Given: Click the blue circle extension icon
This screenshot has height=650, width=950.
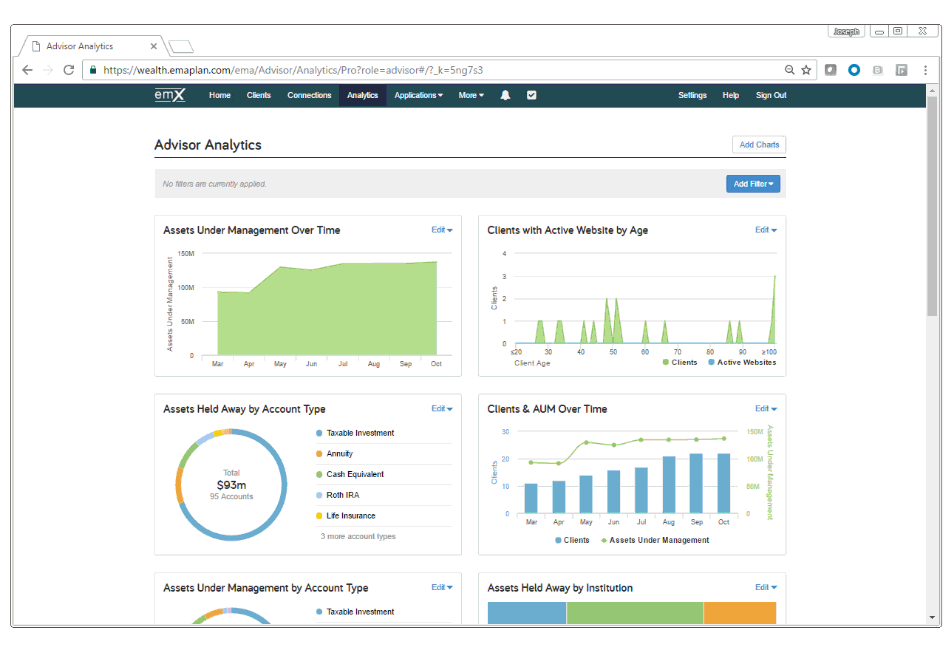Looking at the screenshot, I should point(854,70).
